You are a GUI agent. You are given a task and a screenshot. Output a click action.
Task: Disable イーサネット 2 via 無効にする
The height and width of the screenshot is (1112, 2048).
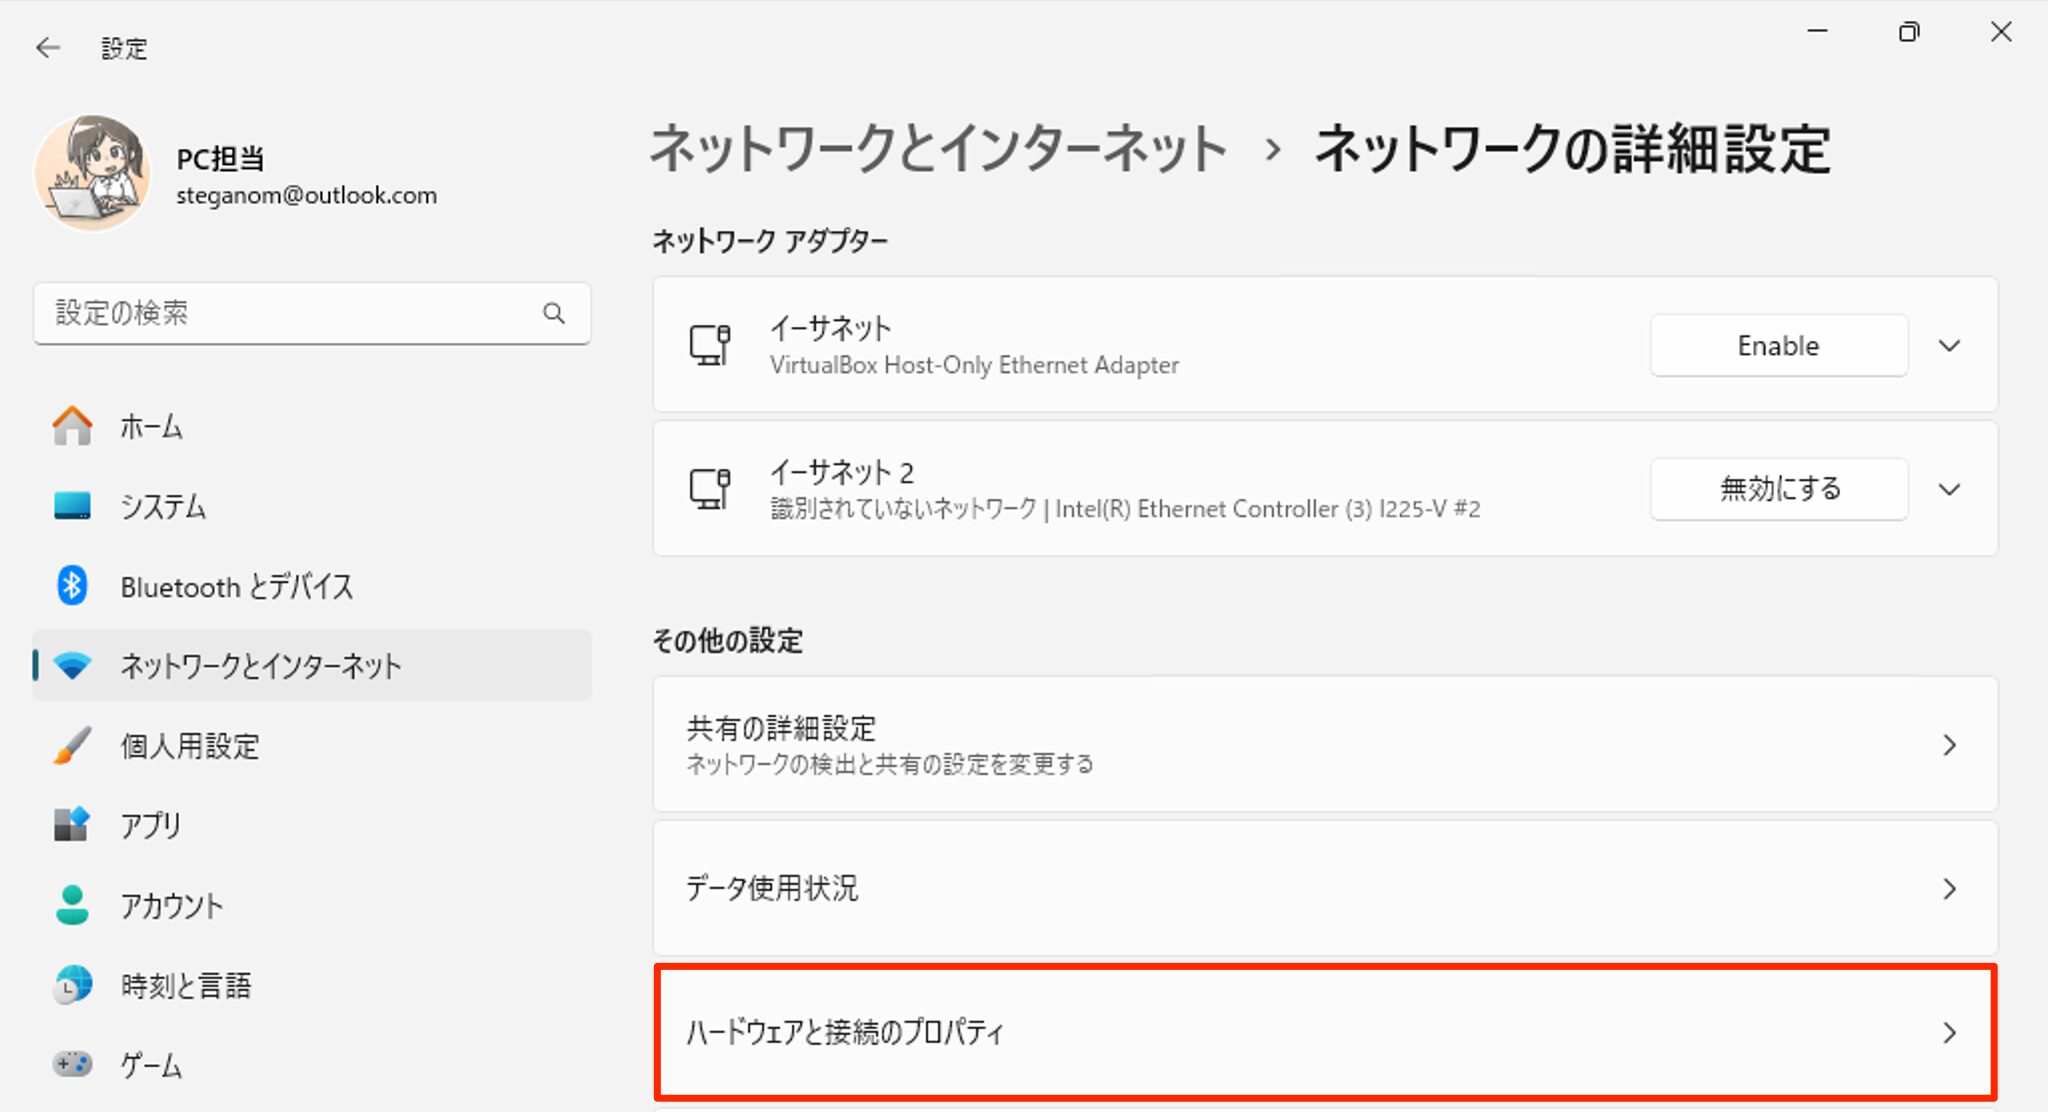1778,489
